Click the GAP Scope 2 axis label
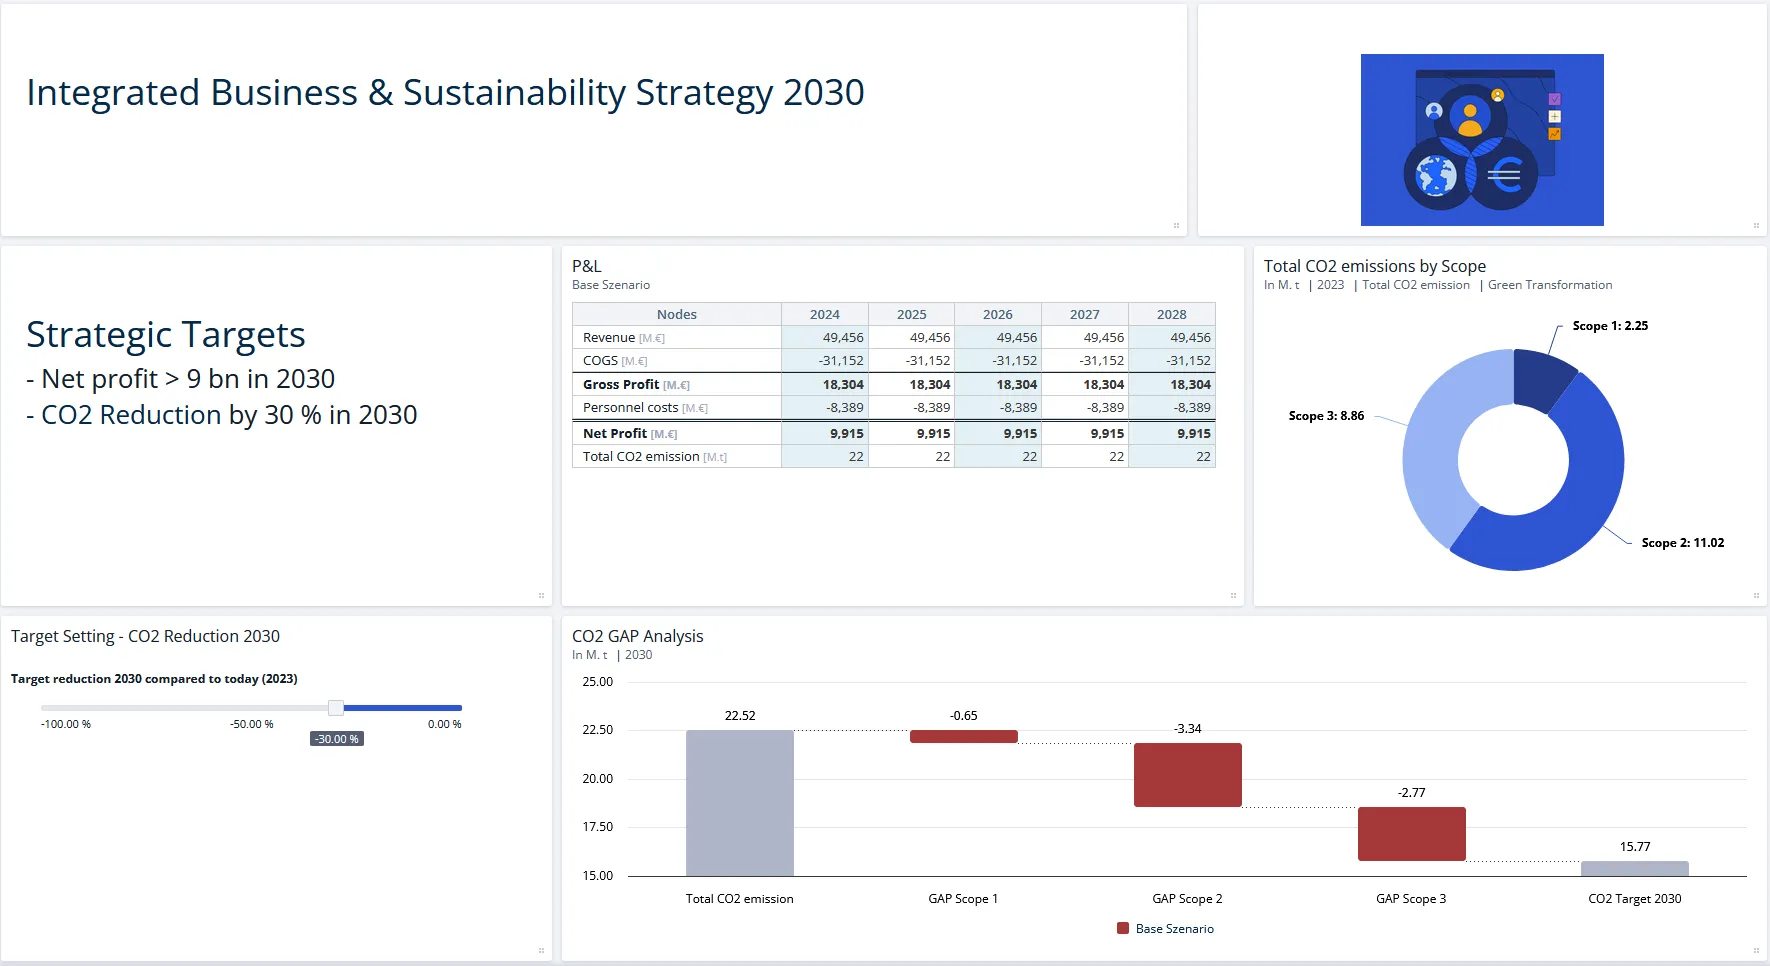 coord(1188,899)
